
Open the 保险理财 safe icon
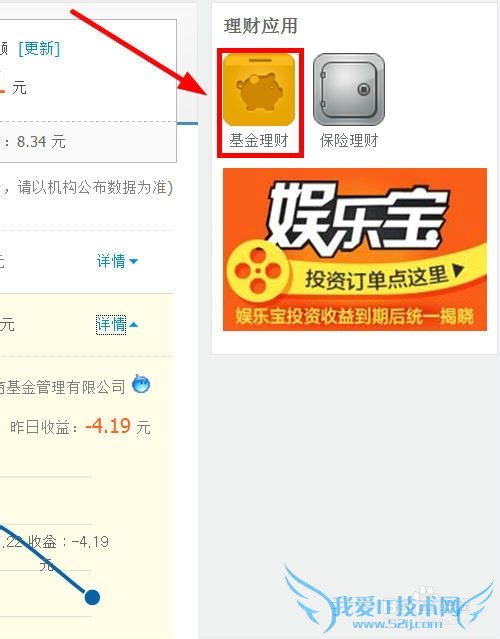(349, 89)
